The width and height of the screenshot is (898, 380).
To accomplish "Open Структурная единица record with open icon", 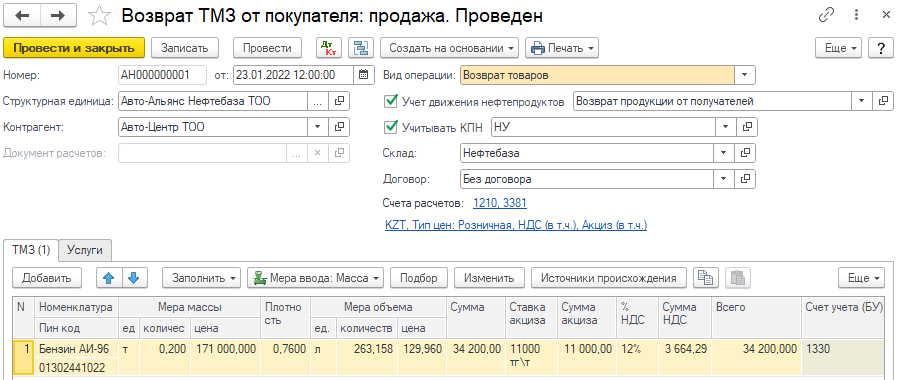I will pyautogui.click(x=339, y=101).
